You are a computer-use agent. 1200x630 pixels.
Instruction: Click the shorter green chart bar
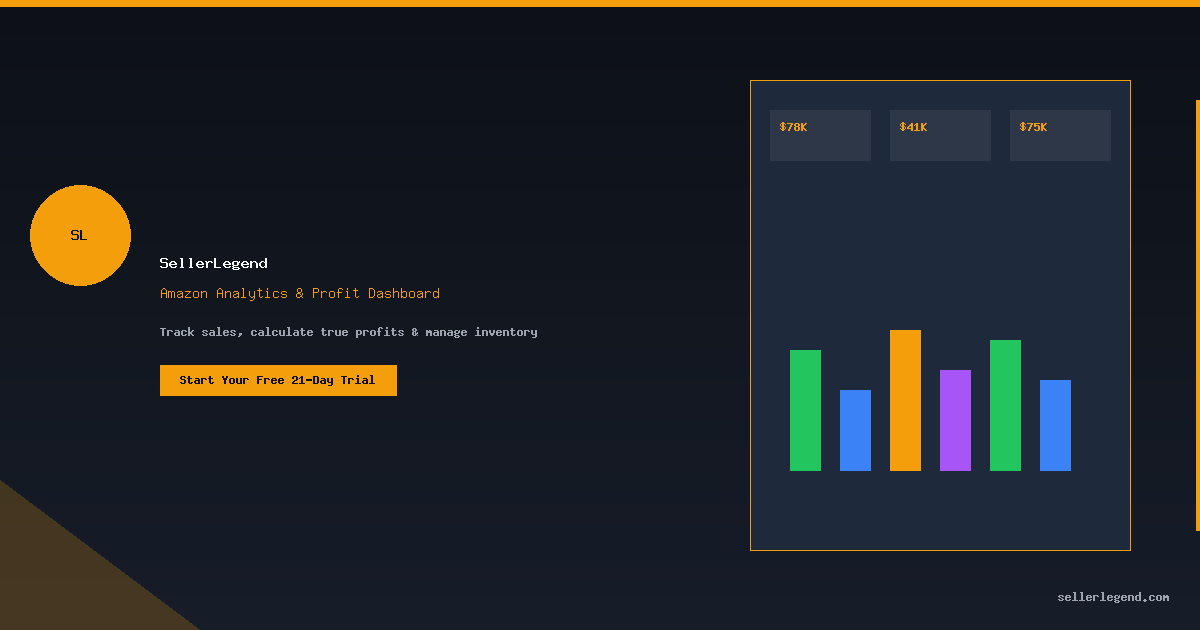(x=805, y=410)
